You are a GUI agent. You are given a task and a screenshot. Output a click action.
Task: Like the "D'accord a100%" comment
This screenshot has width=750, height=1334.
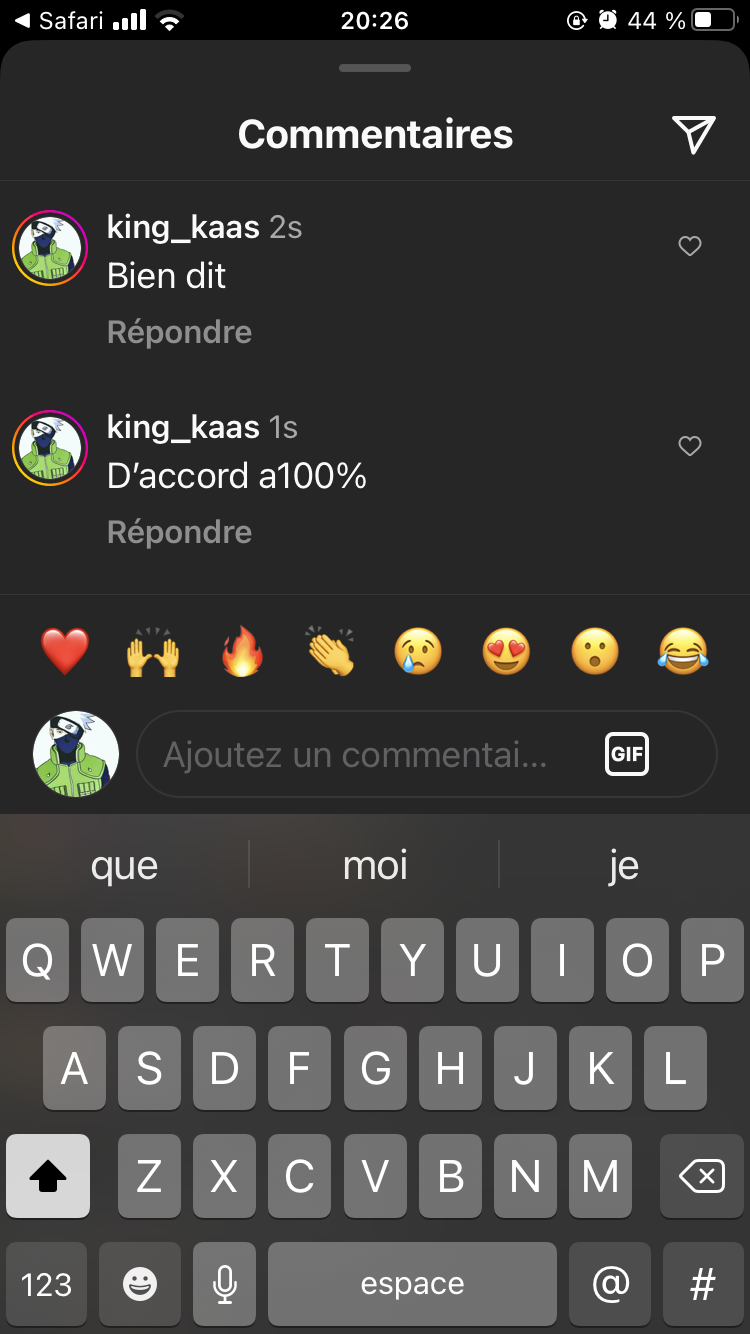pyautogui.click(x=690, y=446)
